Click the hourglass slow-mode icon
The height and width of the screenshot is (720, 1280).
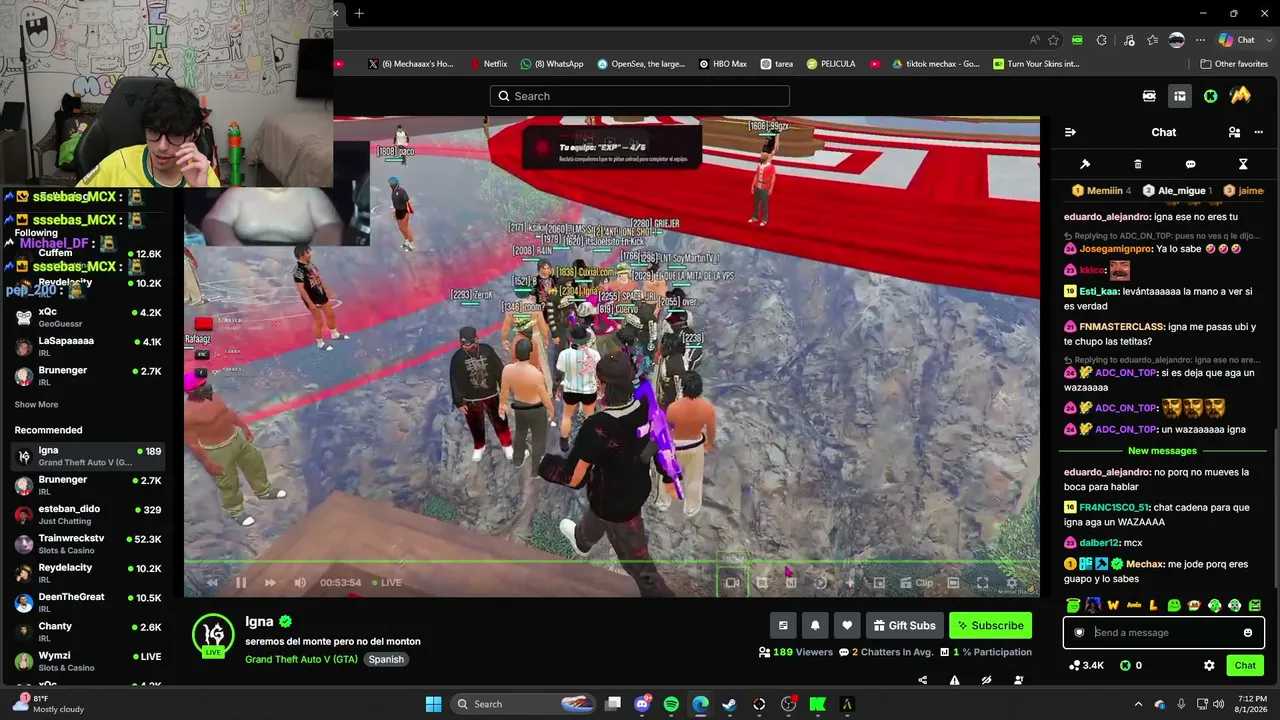point(1243,164)
